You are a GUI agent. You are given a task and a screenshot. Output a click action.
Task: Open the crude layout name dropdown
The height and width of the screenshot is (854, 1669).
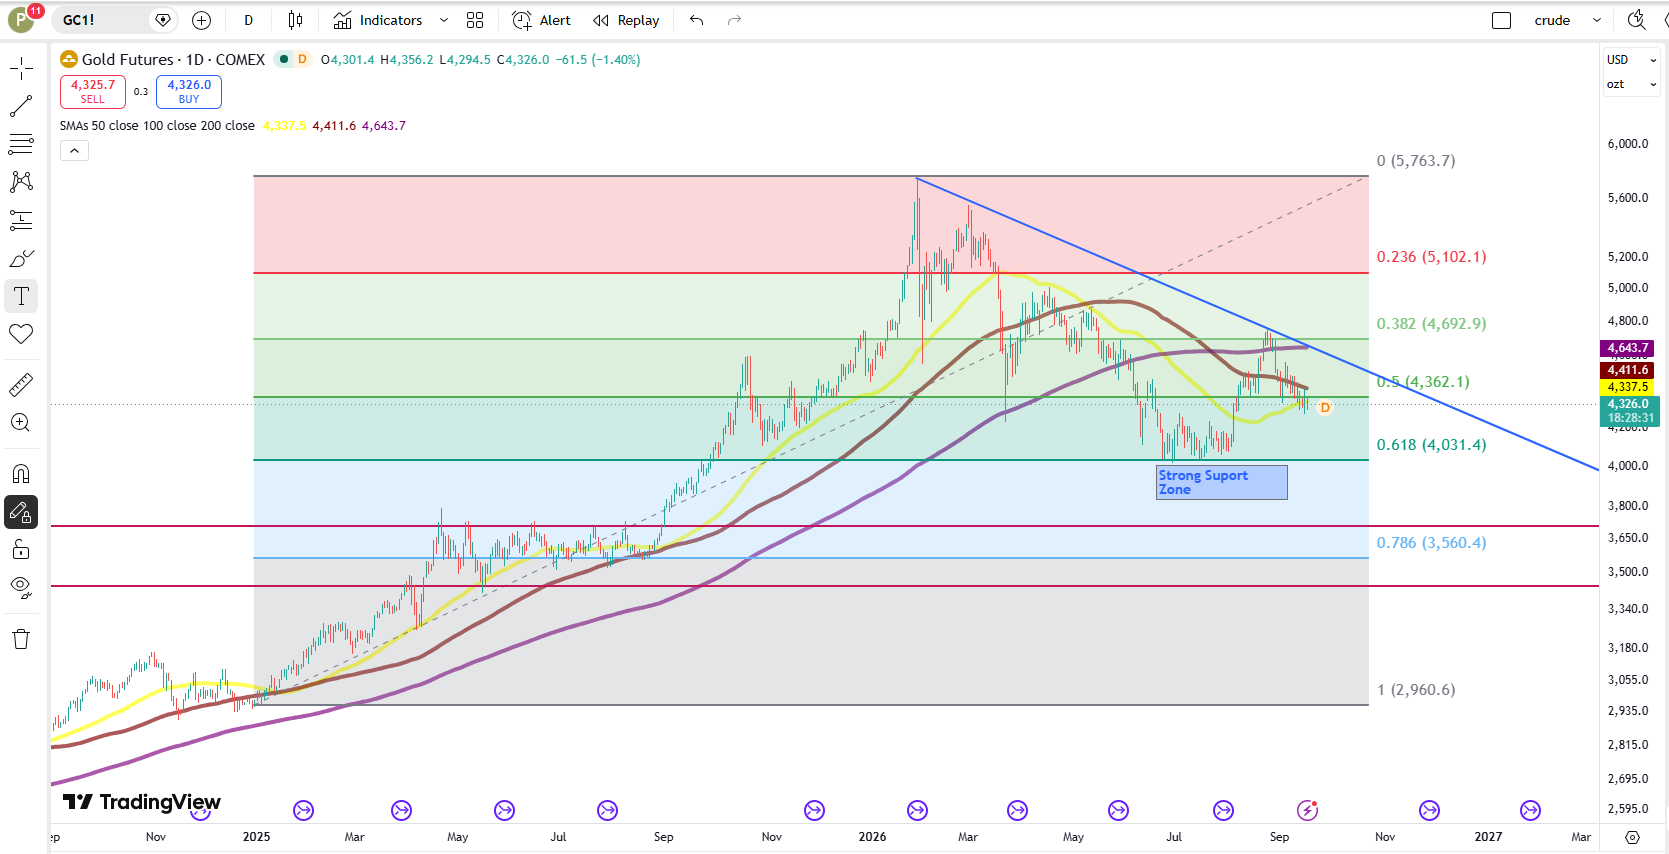click(1567, 20)
